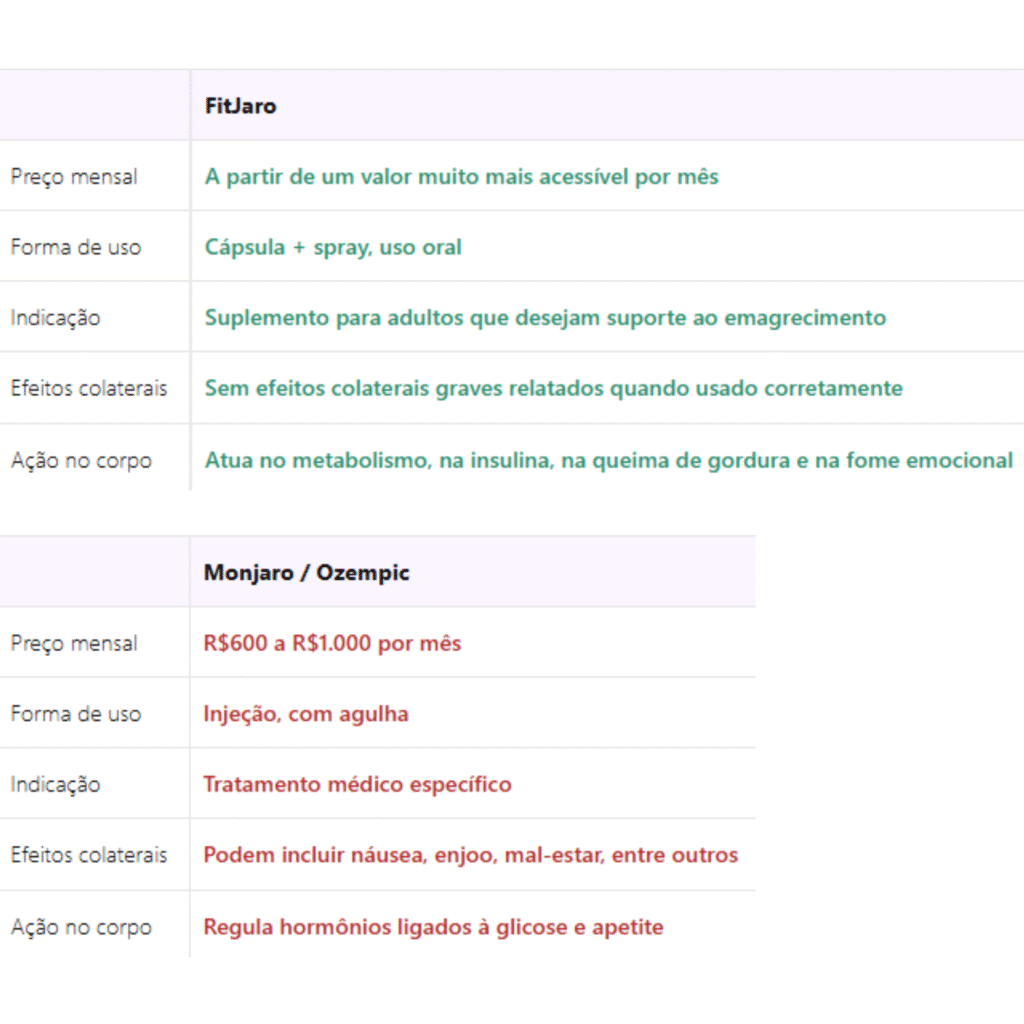Select the FitJaro accessible monthly price text
The width and height of the screenshot is (1024, 1024).
(x=461, y=177)
